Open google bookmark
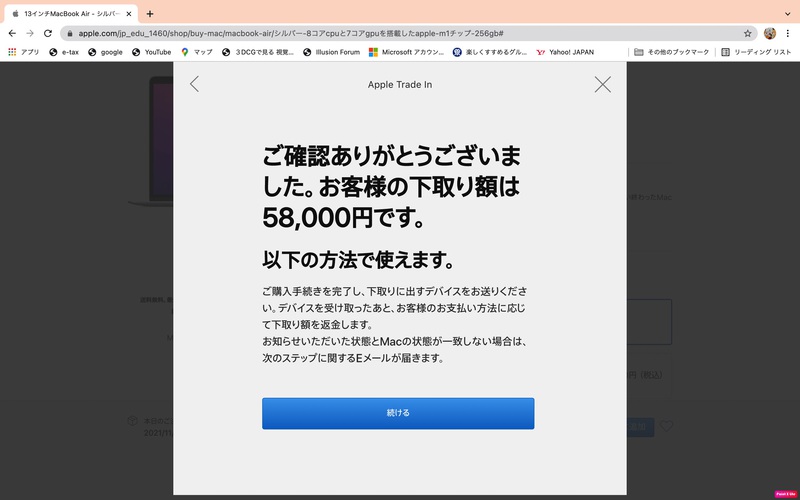Screen dimensions: 800x500 coord(105,52)
